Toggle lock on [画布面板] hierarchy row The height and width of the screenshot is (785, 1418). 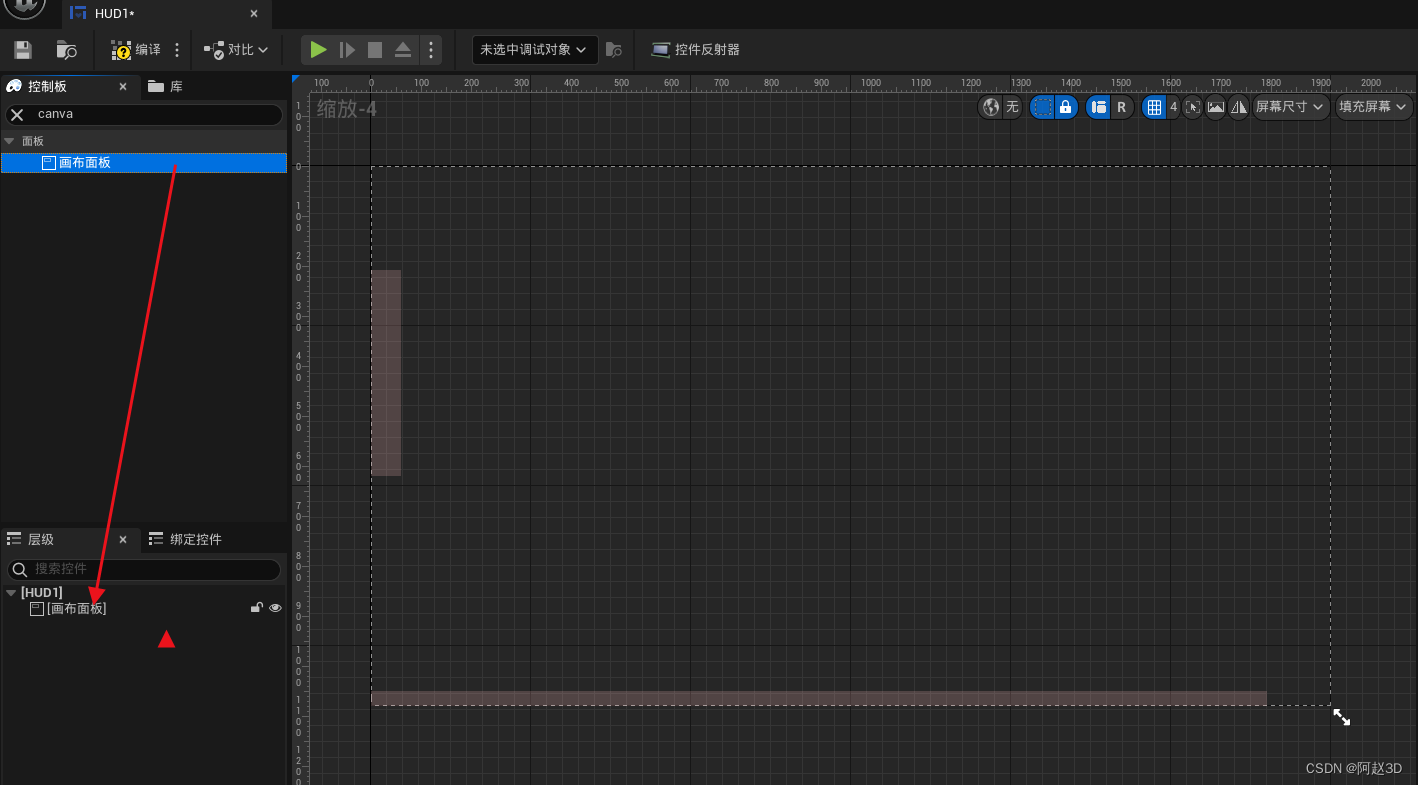point(256,608)
